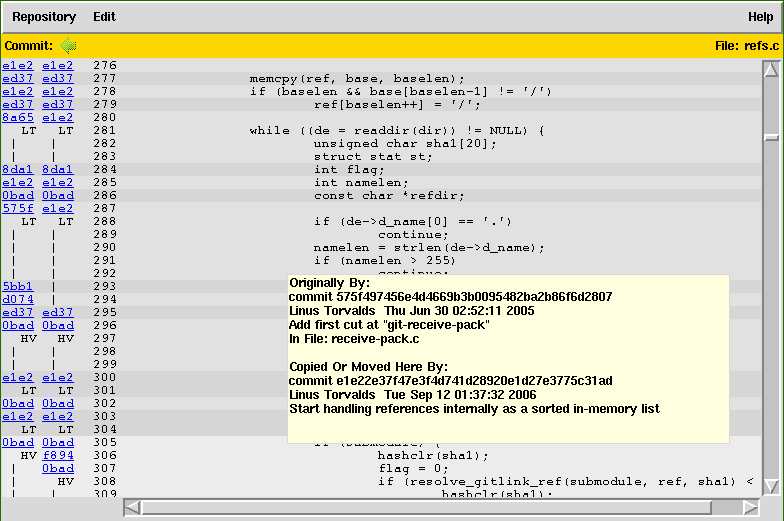Image resolution: width=784 pixels, height=521 pixels.
Task: Open the Repository menu
Action: 44,17
